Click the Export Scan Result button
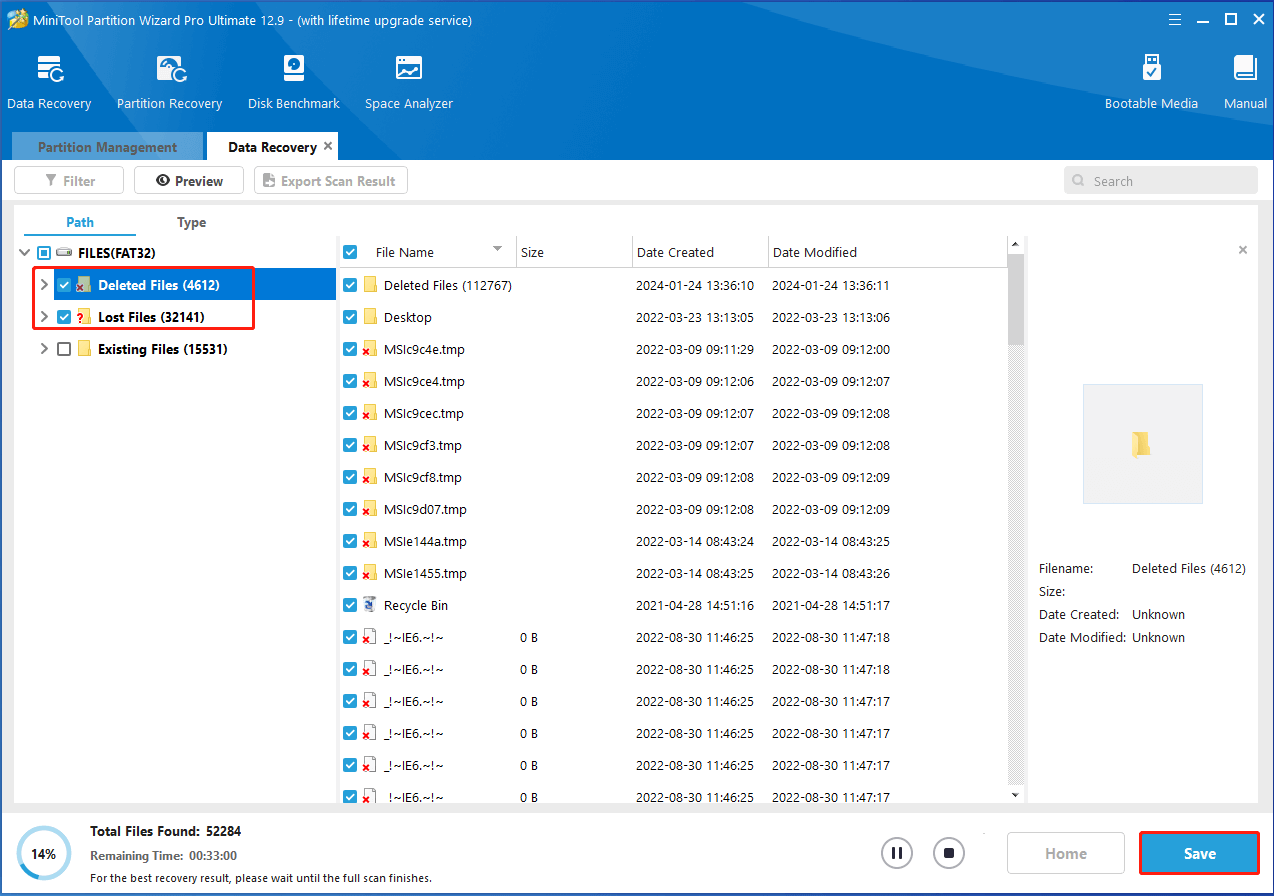The width and height of the screenshot is (1274, 896). click(x=331, y=181)
